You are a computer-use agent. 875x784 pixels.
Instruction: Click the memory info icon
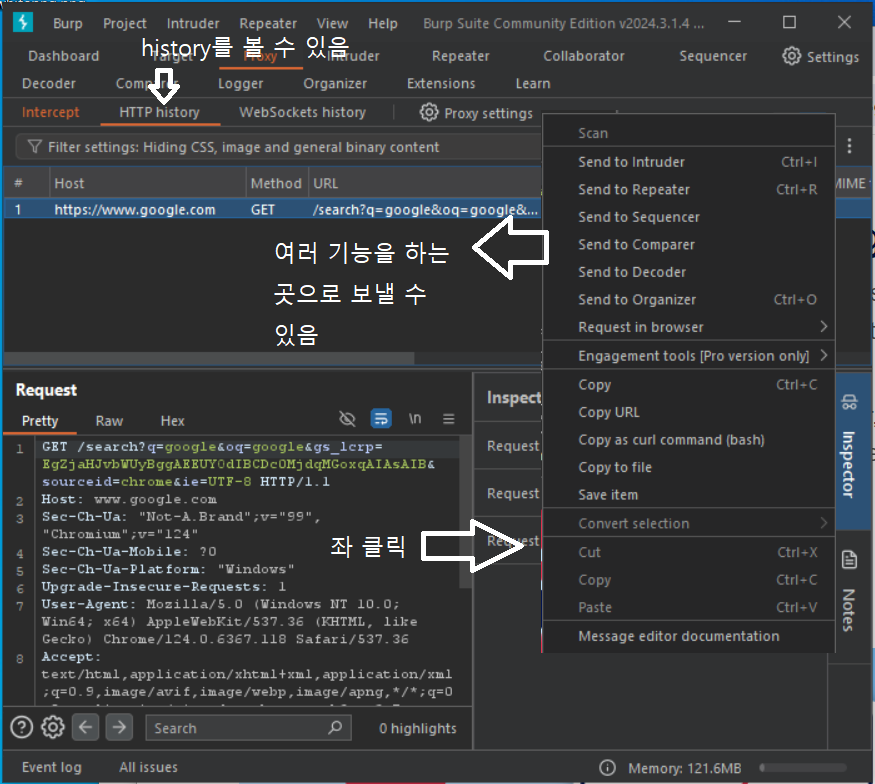point(607,768)
